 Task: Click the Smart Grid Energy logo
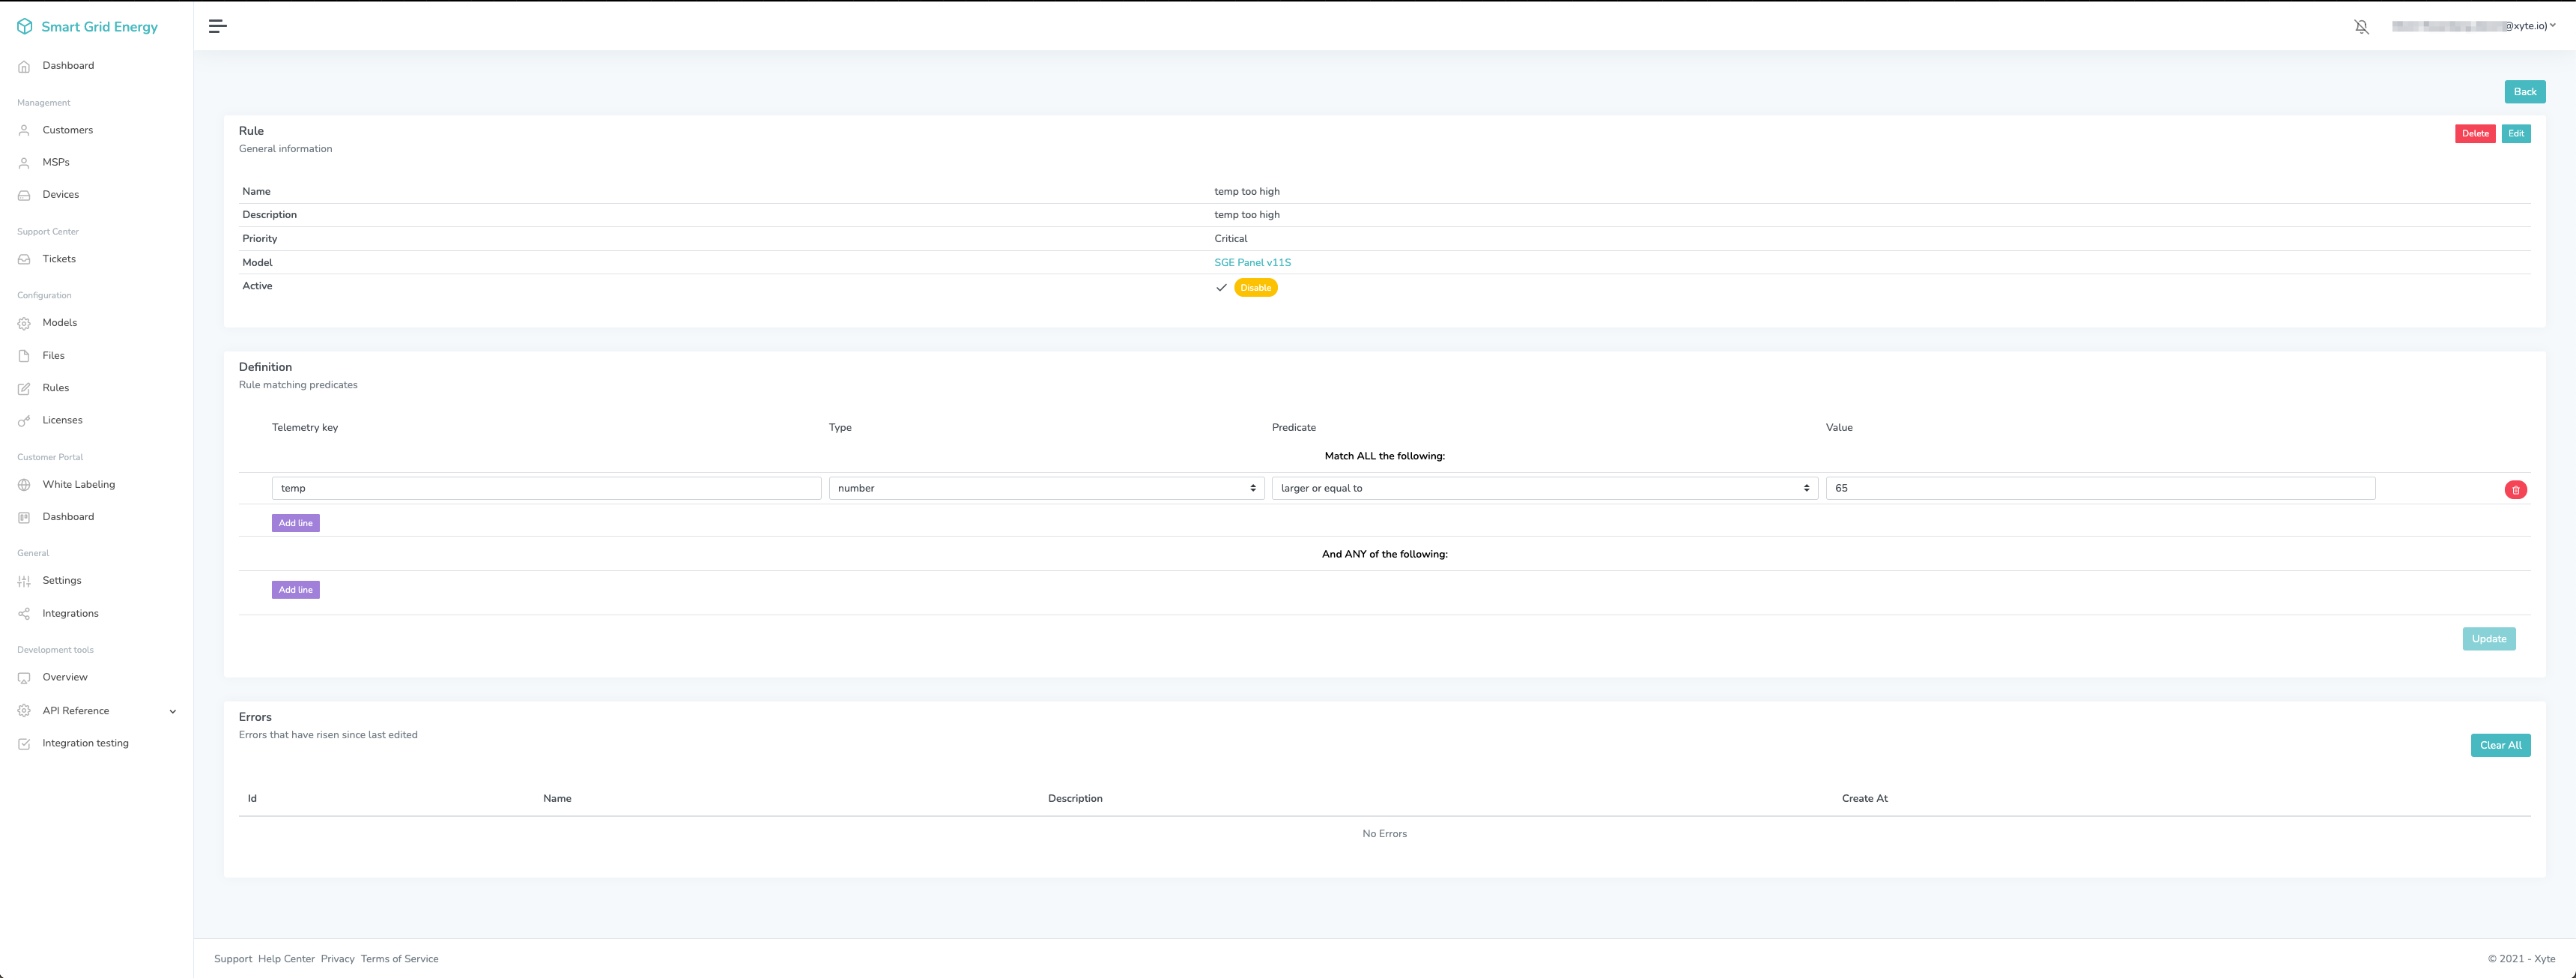pyautogui.click(x=25, y=27)
